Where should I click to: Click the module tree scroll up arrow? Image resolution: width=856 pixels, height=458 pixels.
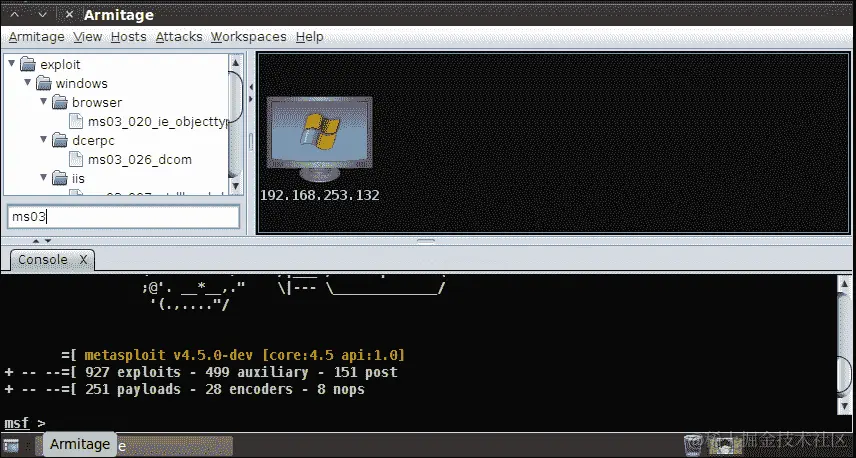tap(235, 62)
